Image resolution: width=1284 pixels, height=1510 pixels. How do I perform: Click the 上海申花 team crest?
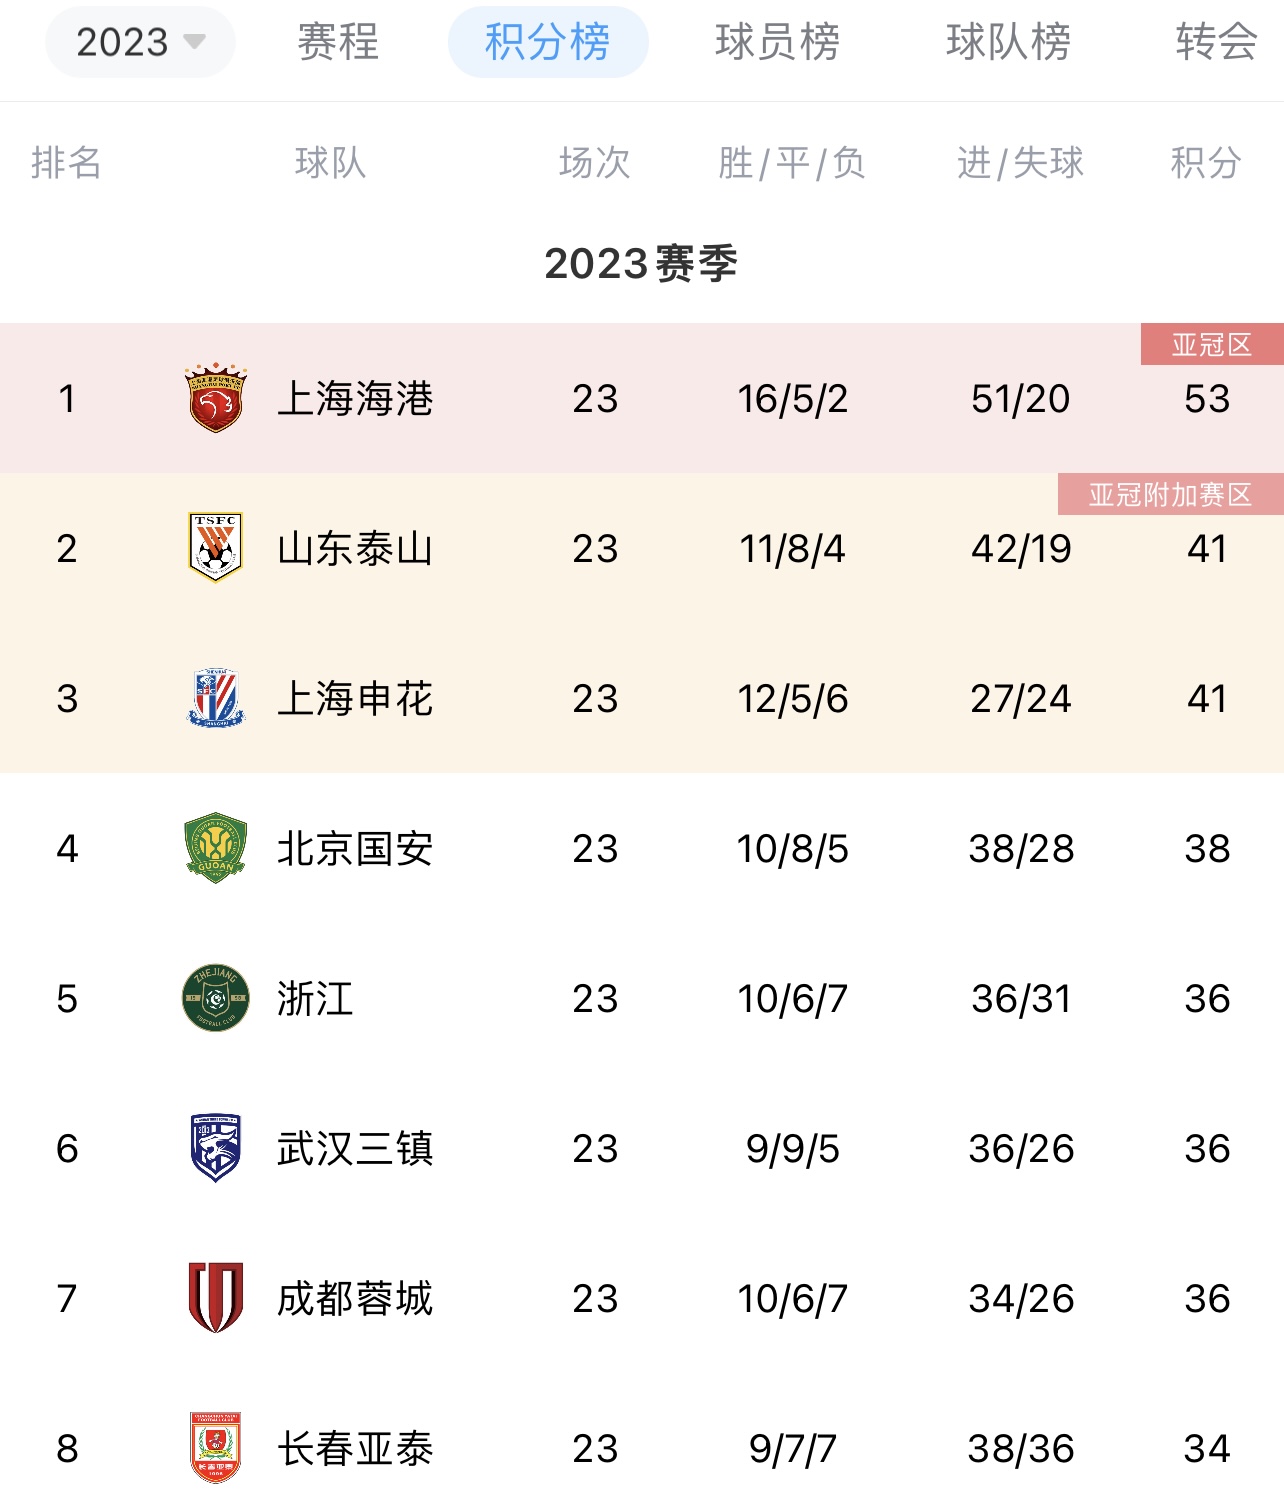(216, 698)
